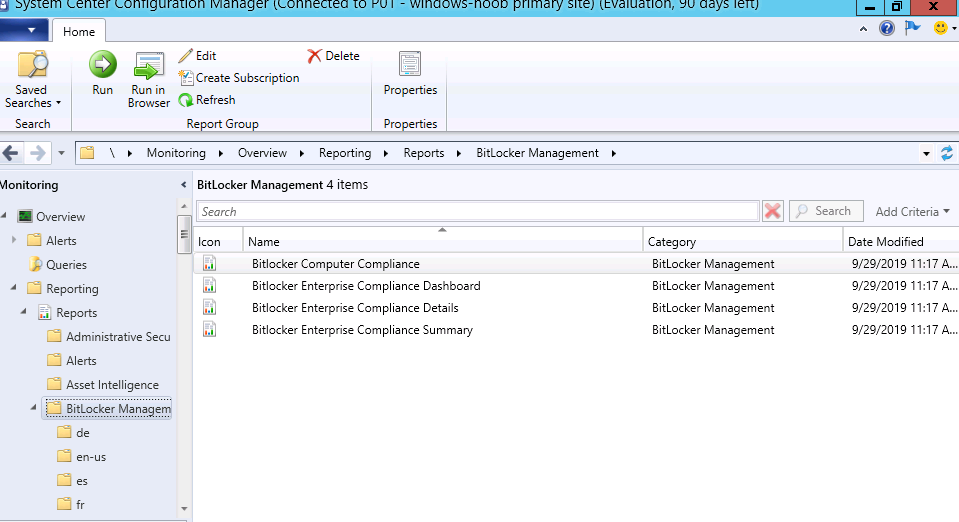Select Queries in the tree

(66, 265)
